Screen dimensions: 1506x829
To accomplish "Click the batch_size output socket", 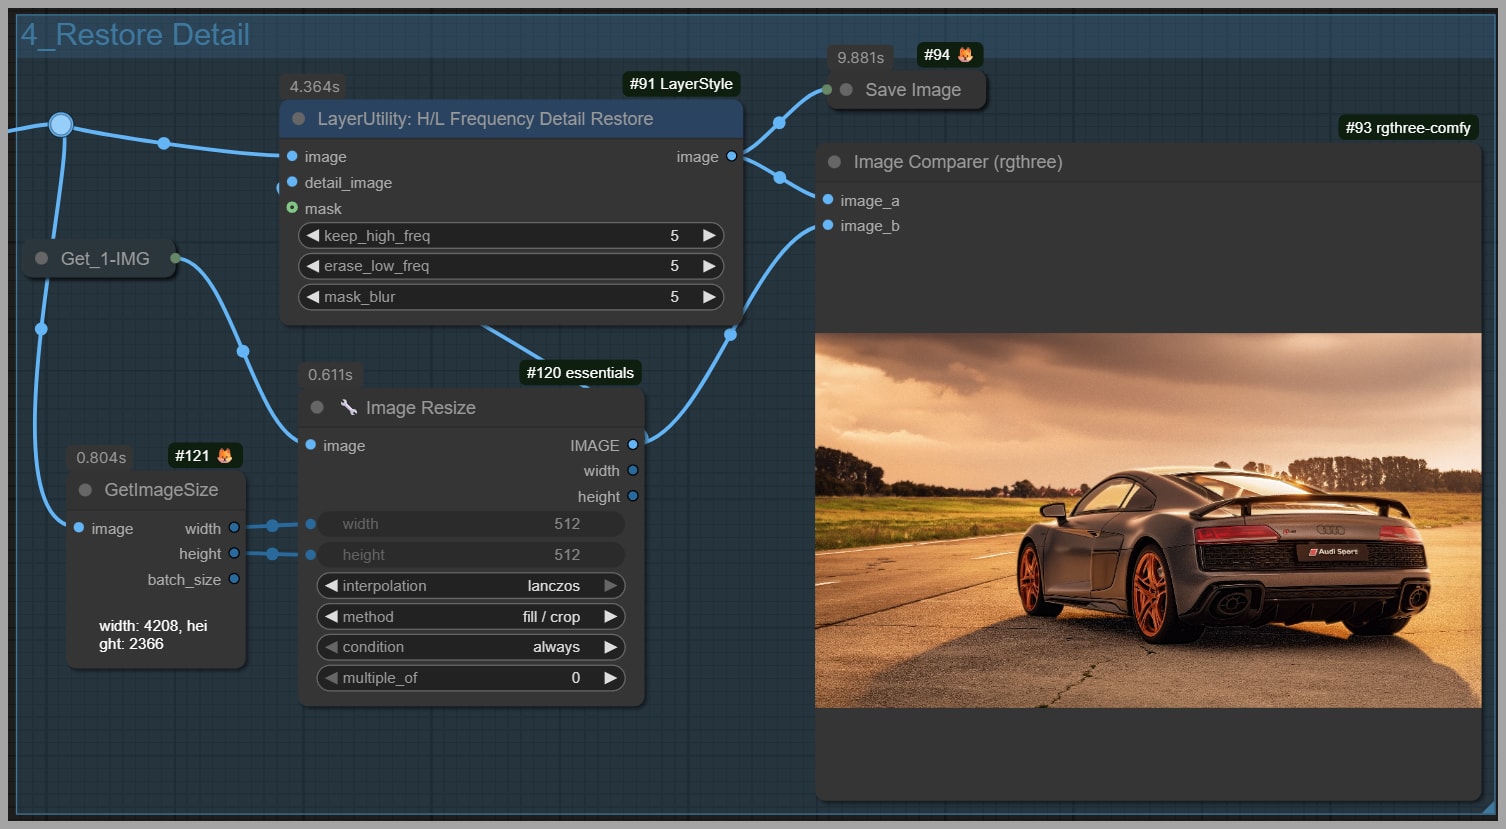I will coord(234,579).
